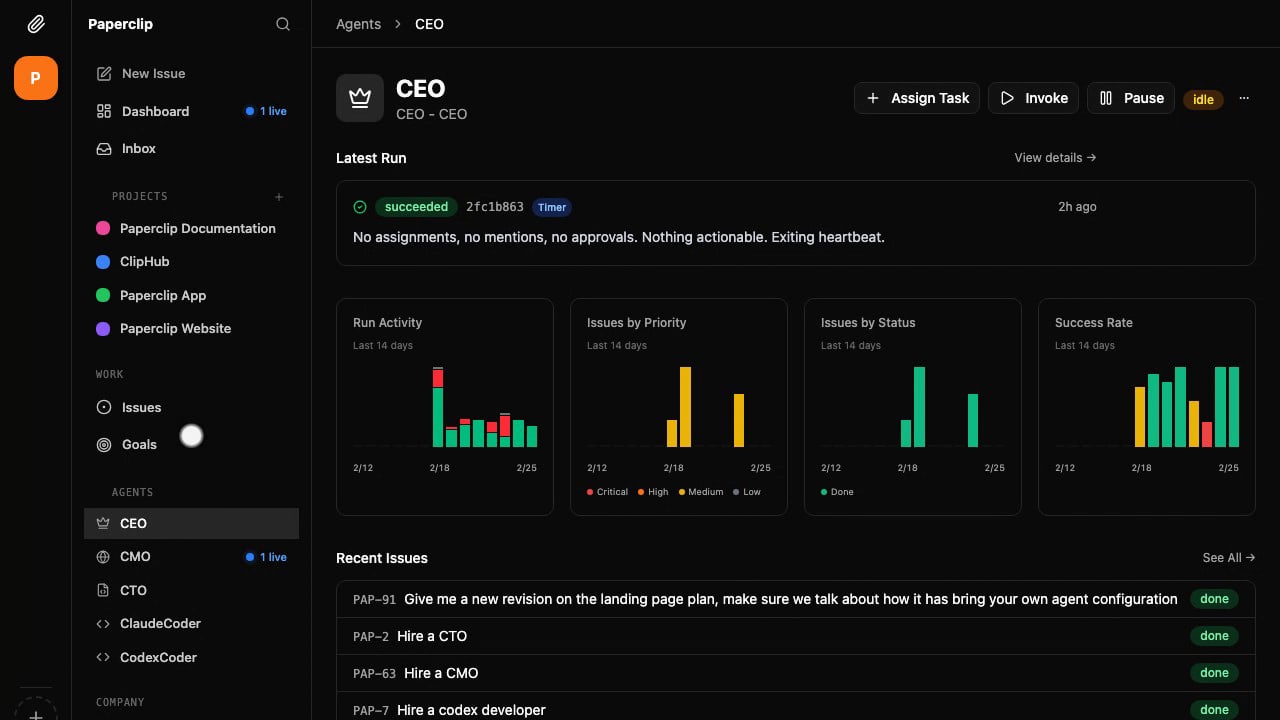Open the search magnifier in sidebar

(283, 24)
